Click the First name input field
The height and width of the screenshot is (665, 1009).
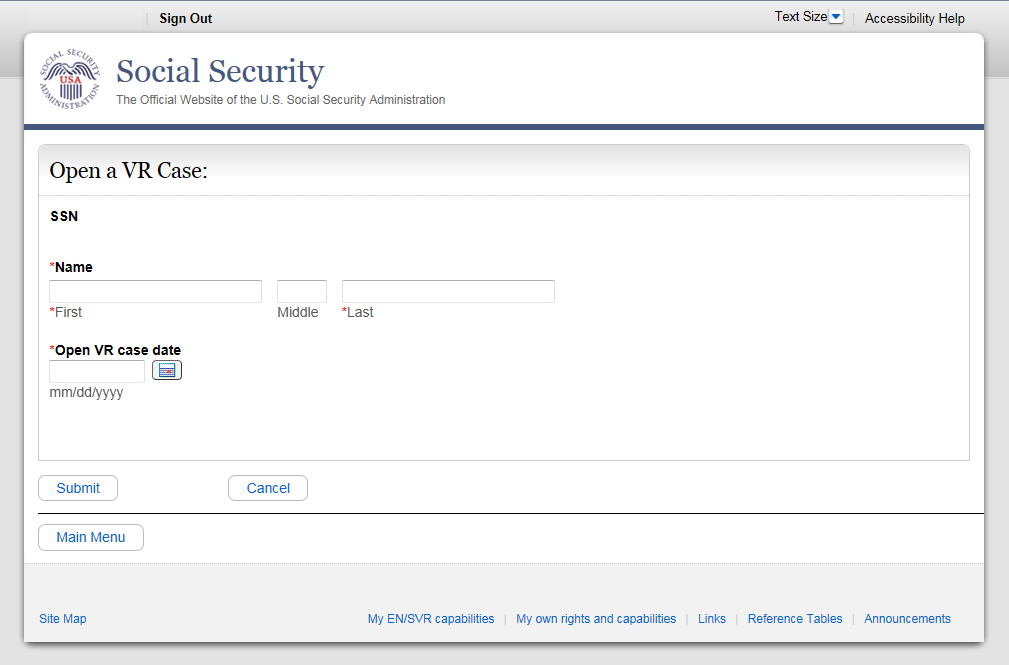tap(155, 291)
